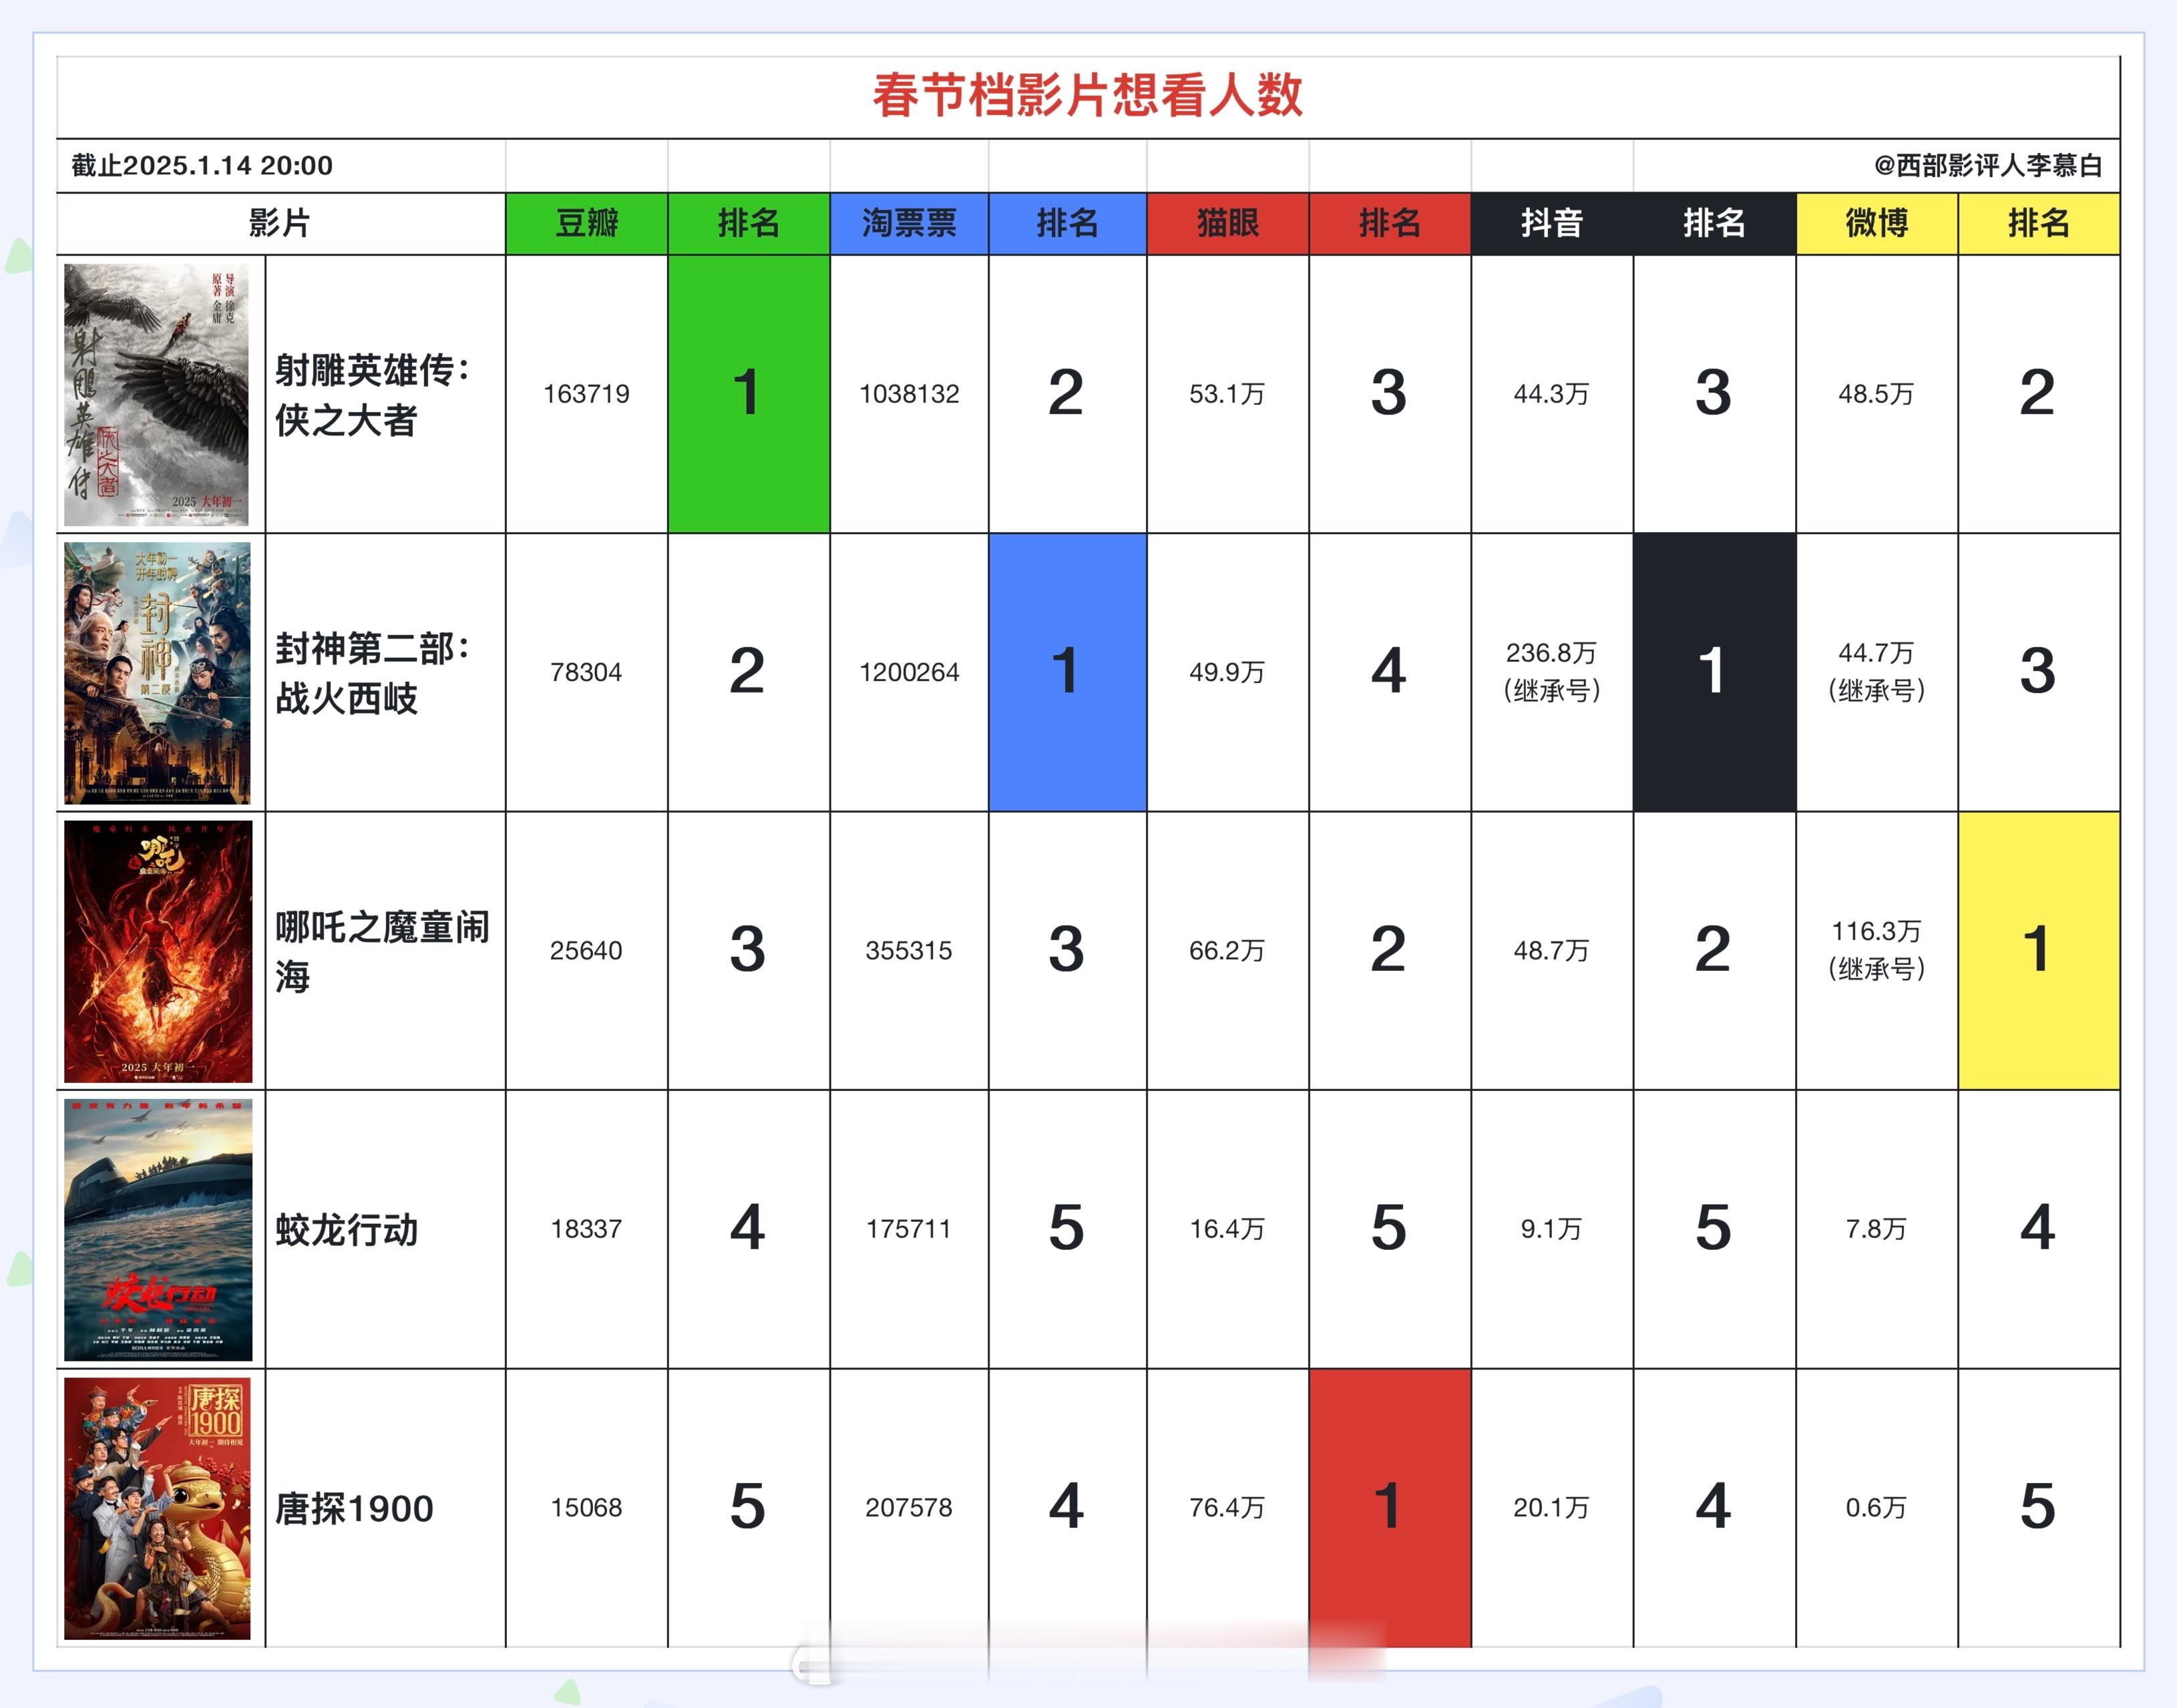Click the green 豆瓣 column header
This screenshot has height=1708, width=2177.
click(x=587, y=223)
